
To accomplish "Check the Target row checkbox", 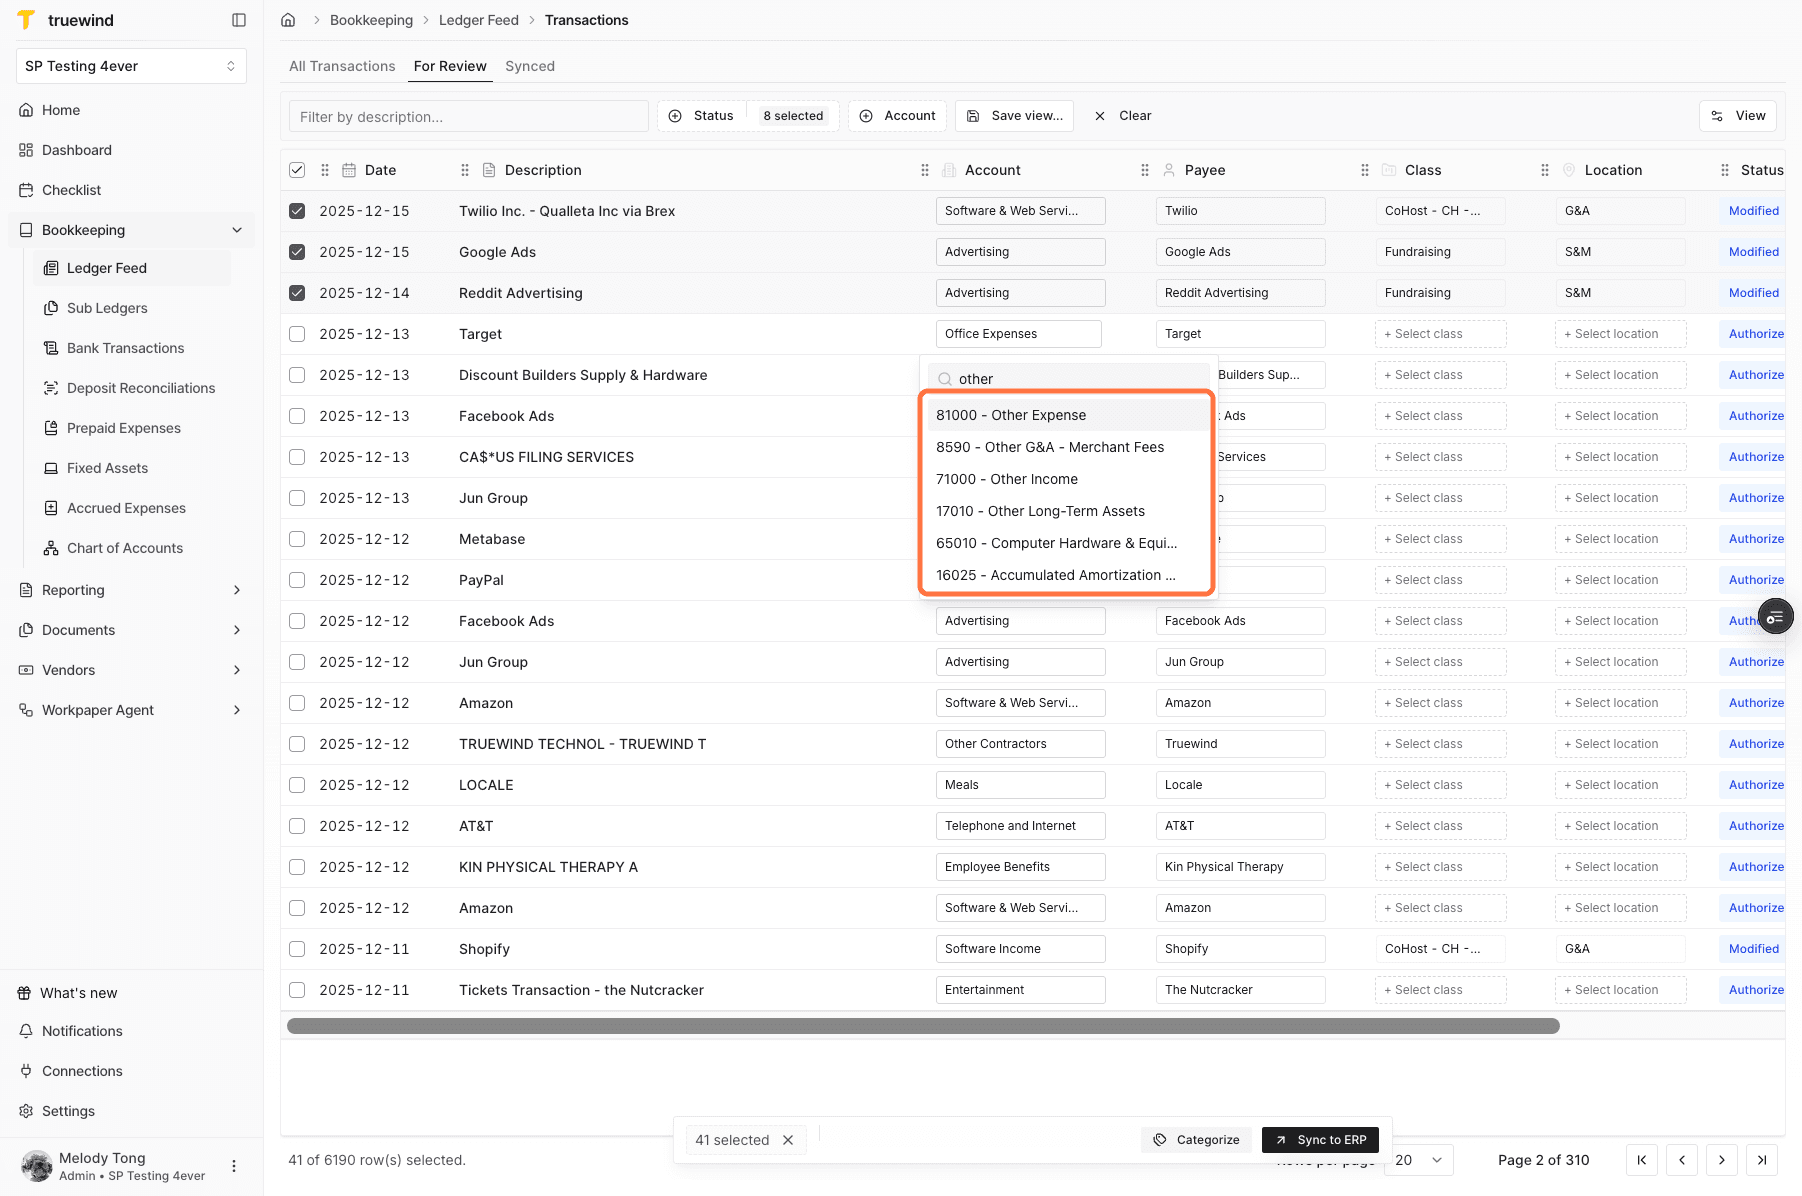I will [297, 334].
